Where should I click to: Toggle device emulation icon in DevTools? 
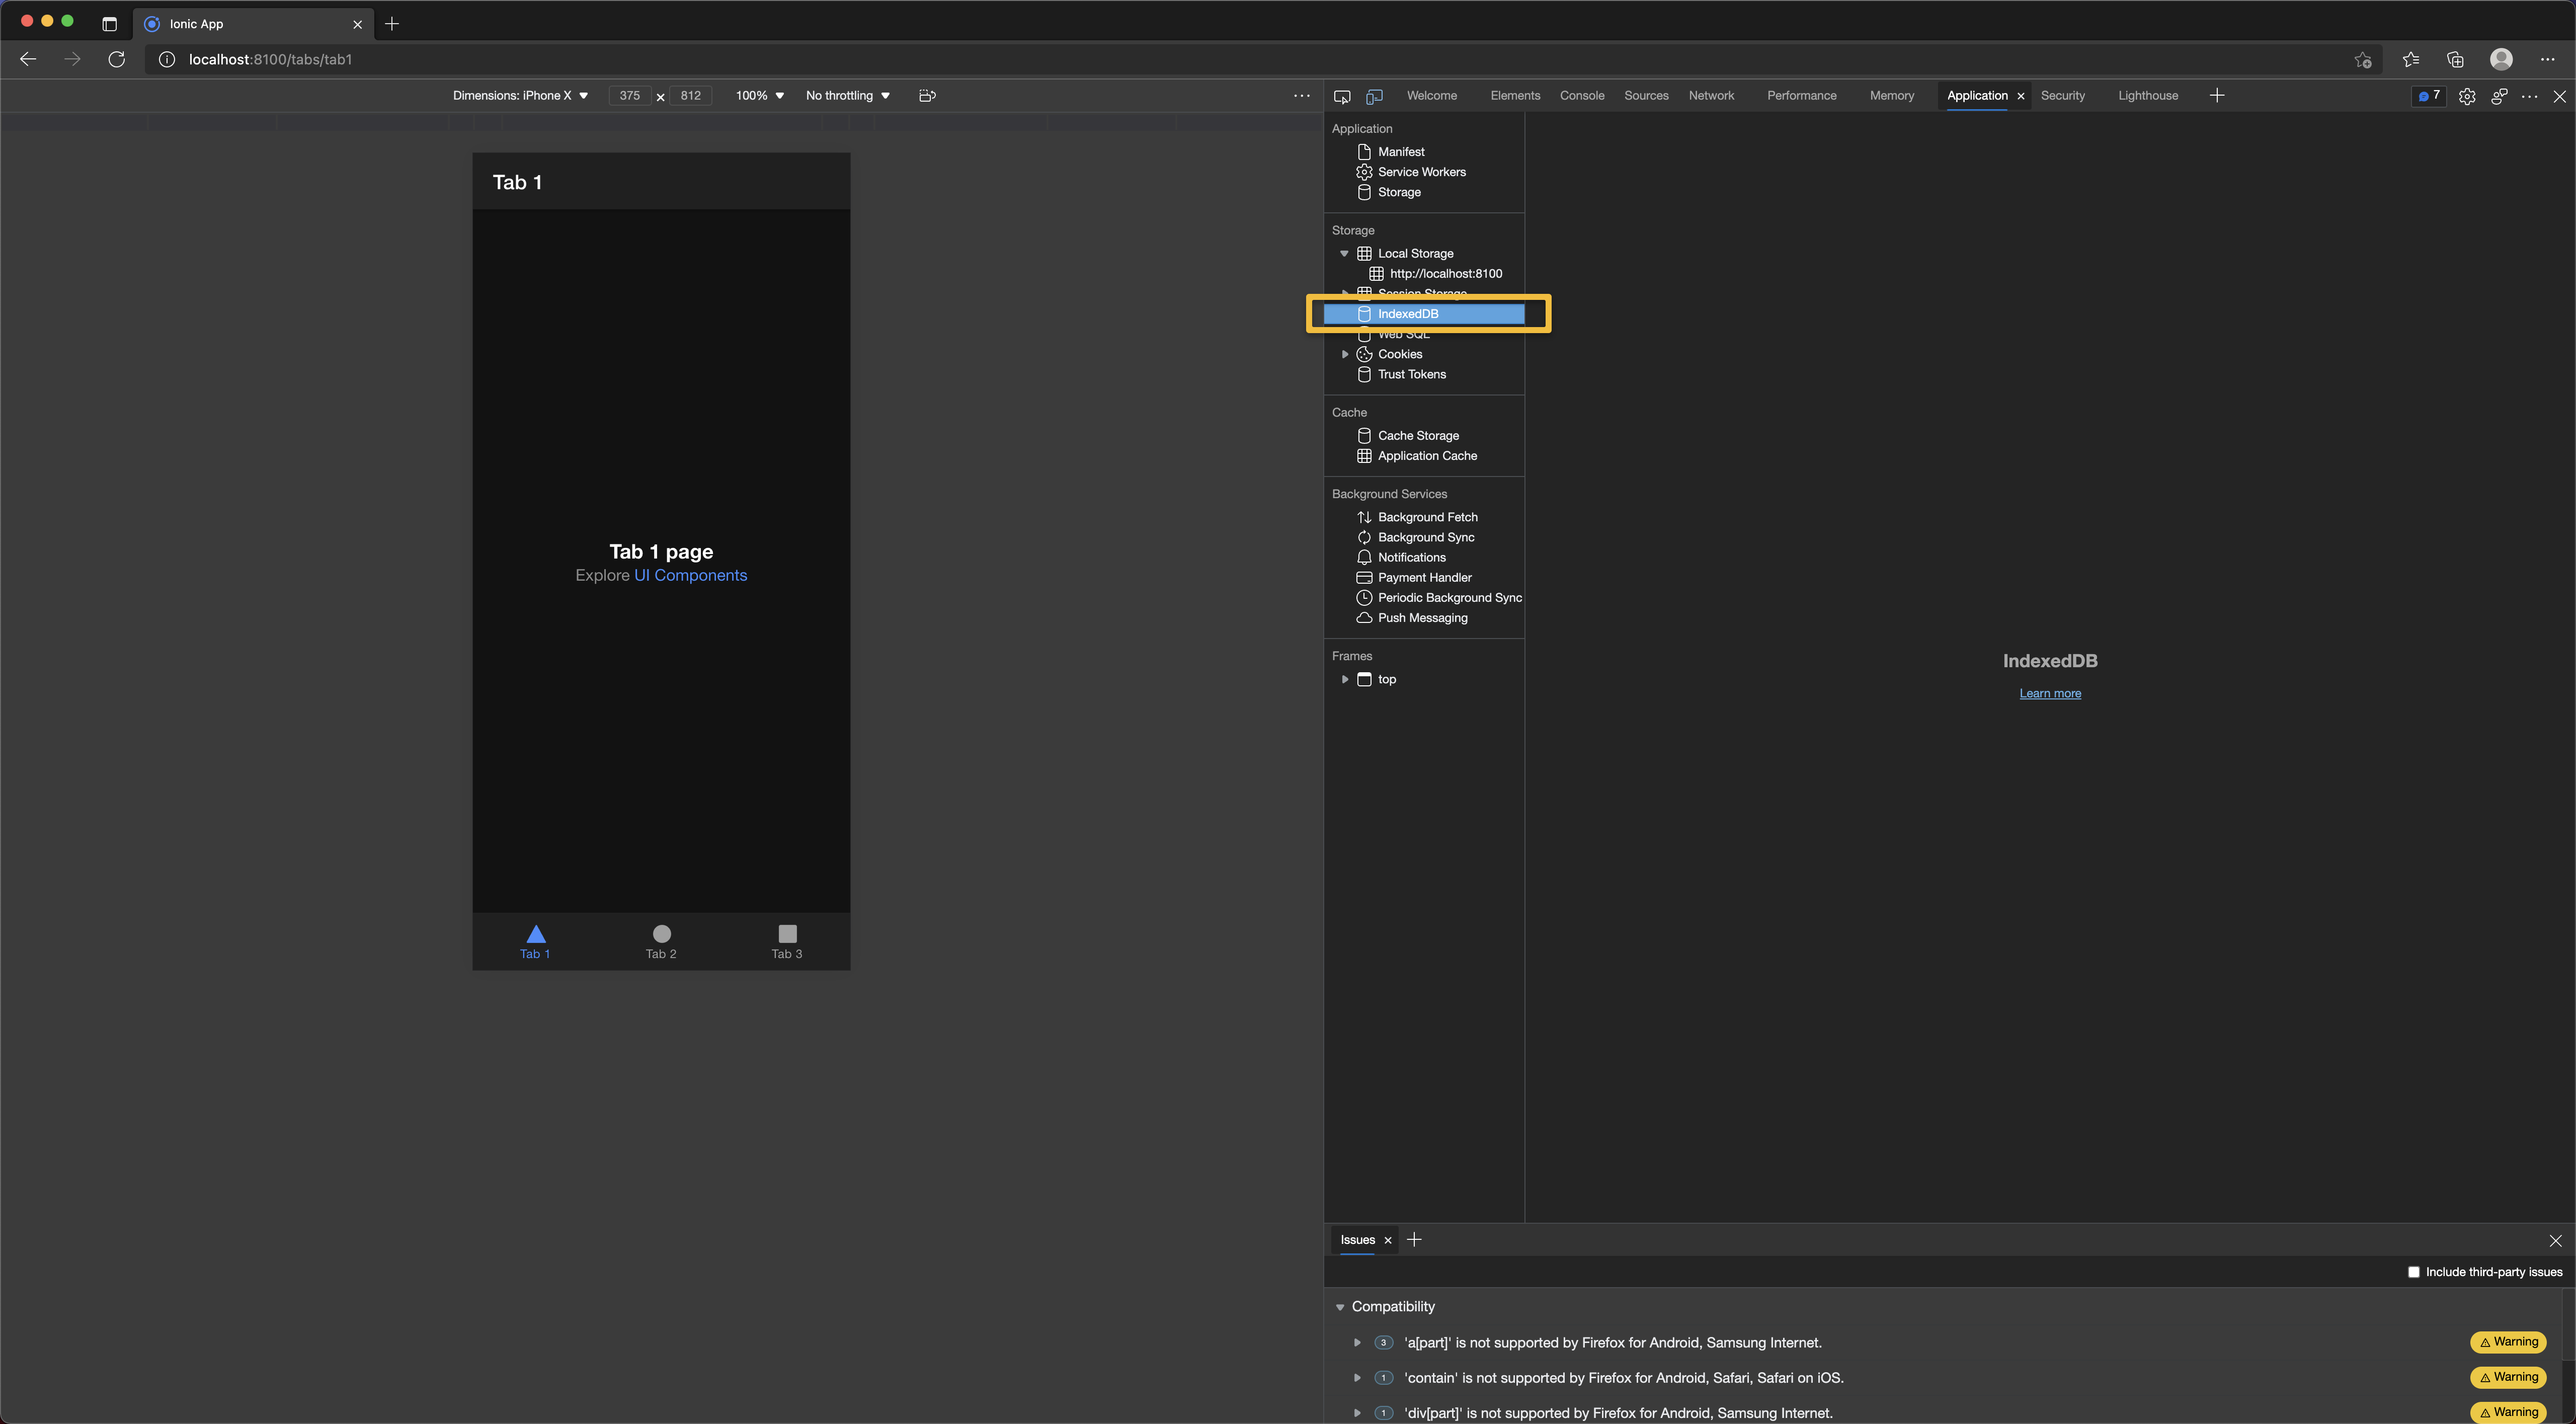pos(1374,96)
